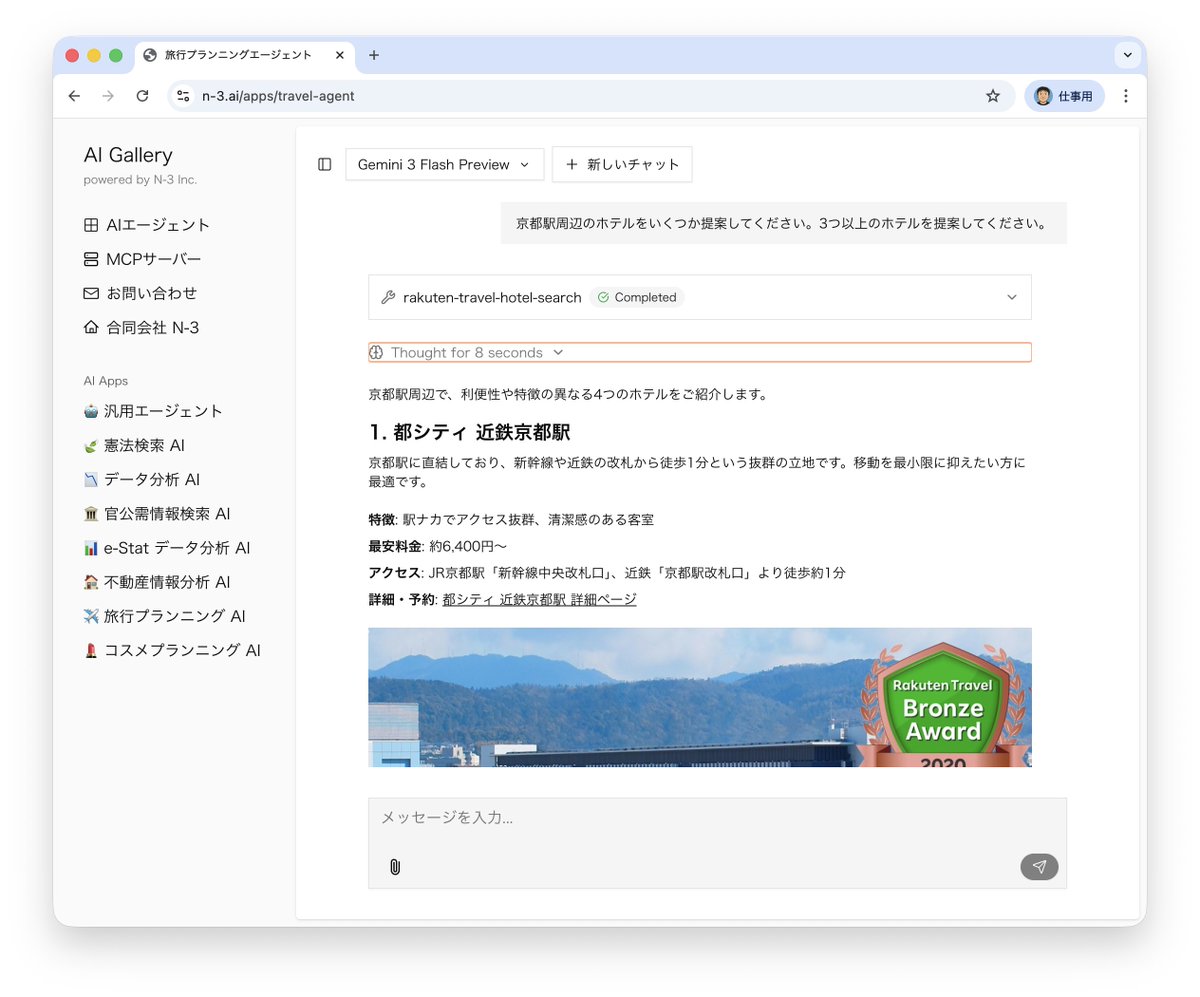Click the hotel photo with Bronze Award
Image resolution: width=1200 pixels, height=997 pixels.
point(700,697)
